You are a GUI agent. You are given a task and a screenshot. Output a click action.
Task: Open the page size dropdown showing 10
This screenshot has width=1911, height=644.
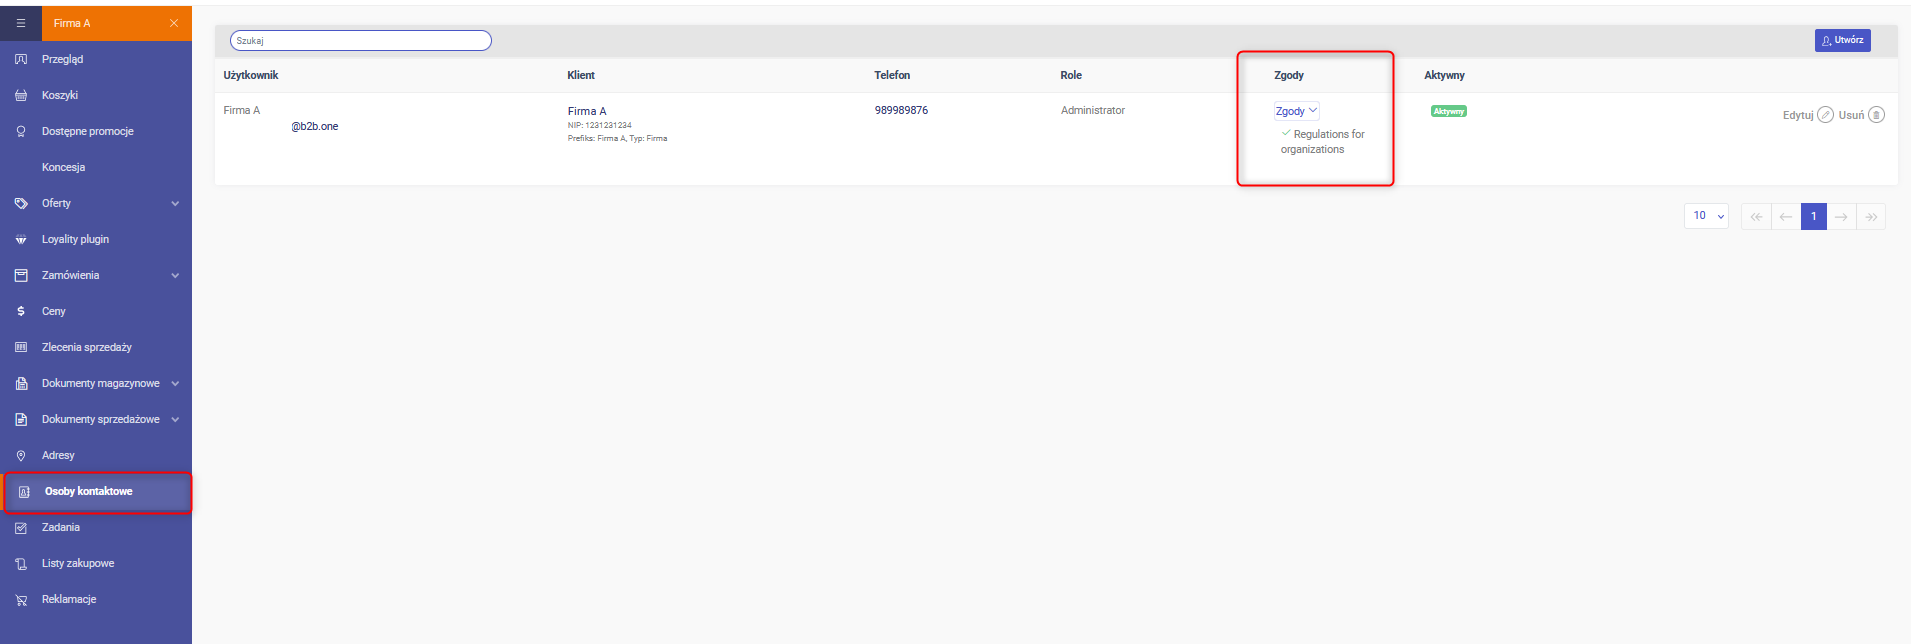pyautogui.click(x=1706, y=216)
